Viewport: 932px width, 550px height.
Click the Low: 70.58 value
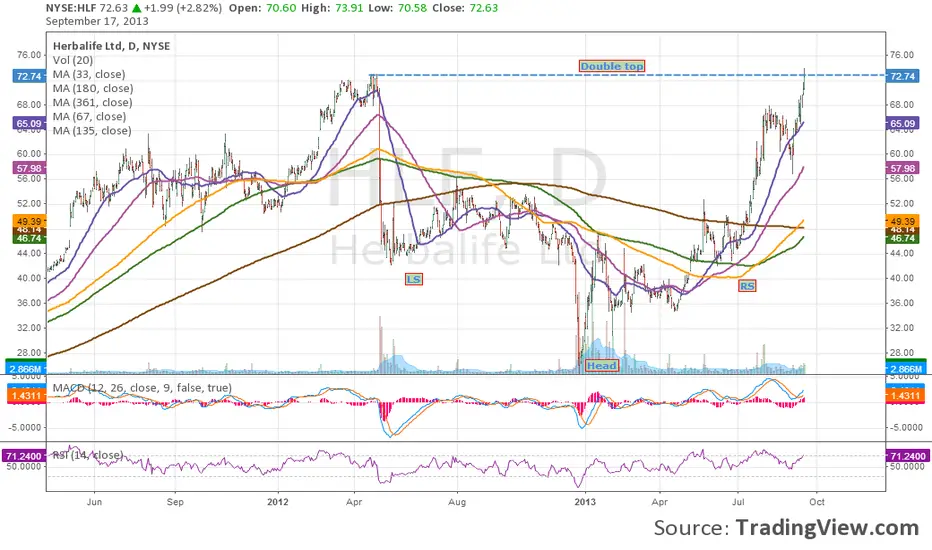pyautogui.click(x=397, y=8)
